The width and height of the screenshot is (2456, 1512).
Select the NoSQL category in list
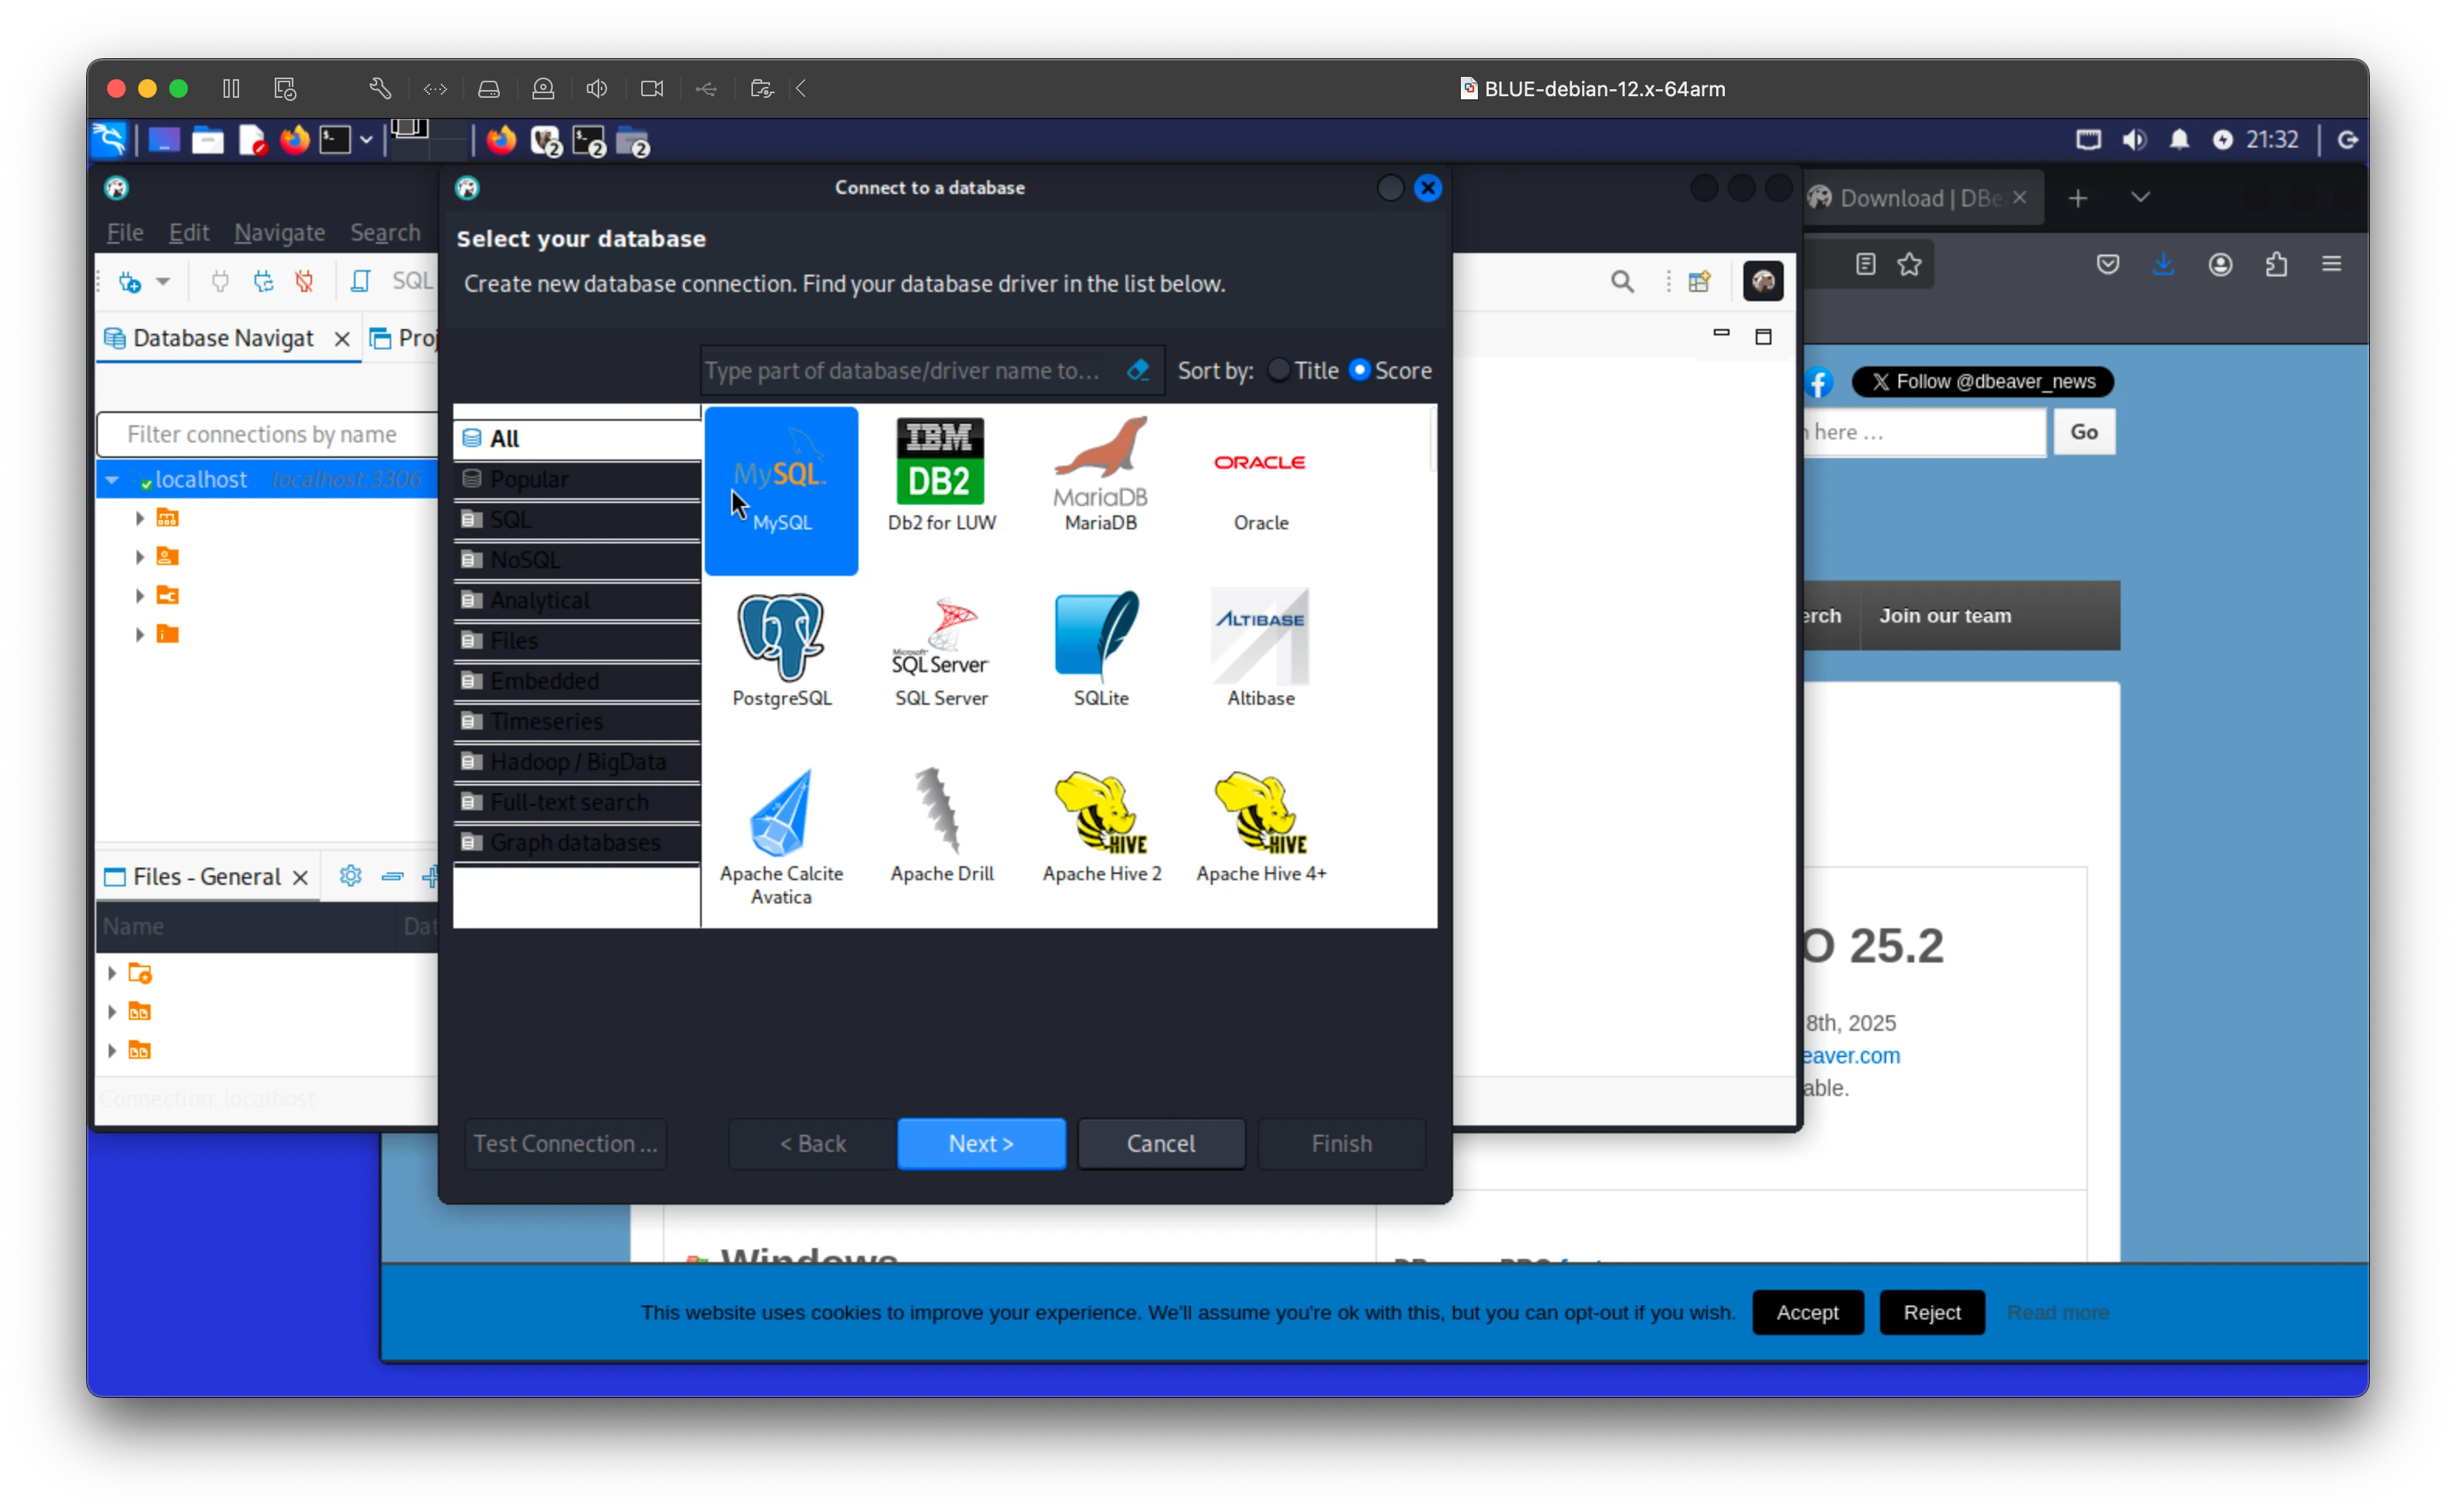pos(526,560)
